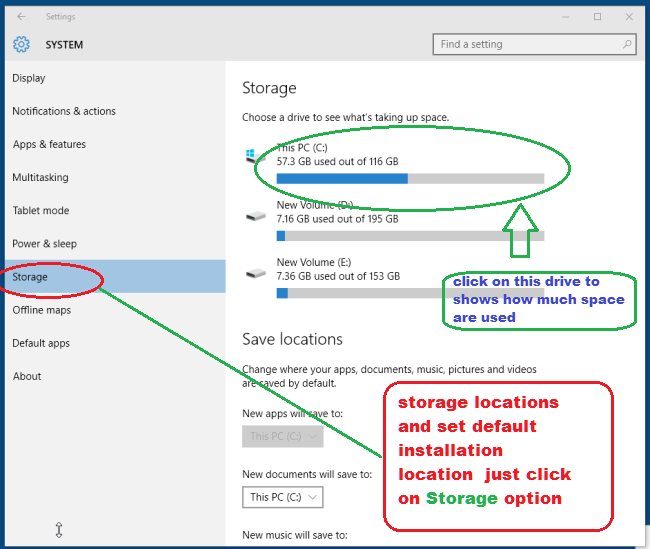Maximize the Settings window
The image size is (650, 549).
pyautogui.click(x=597, y=17)
